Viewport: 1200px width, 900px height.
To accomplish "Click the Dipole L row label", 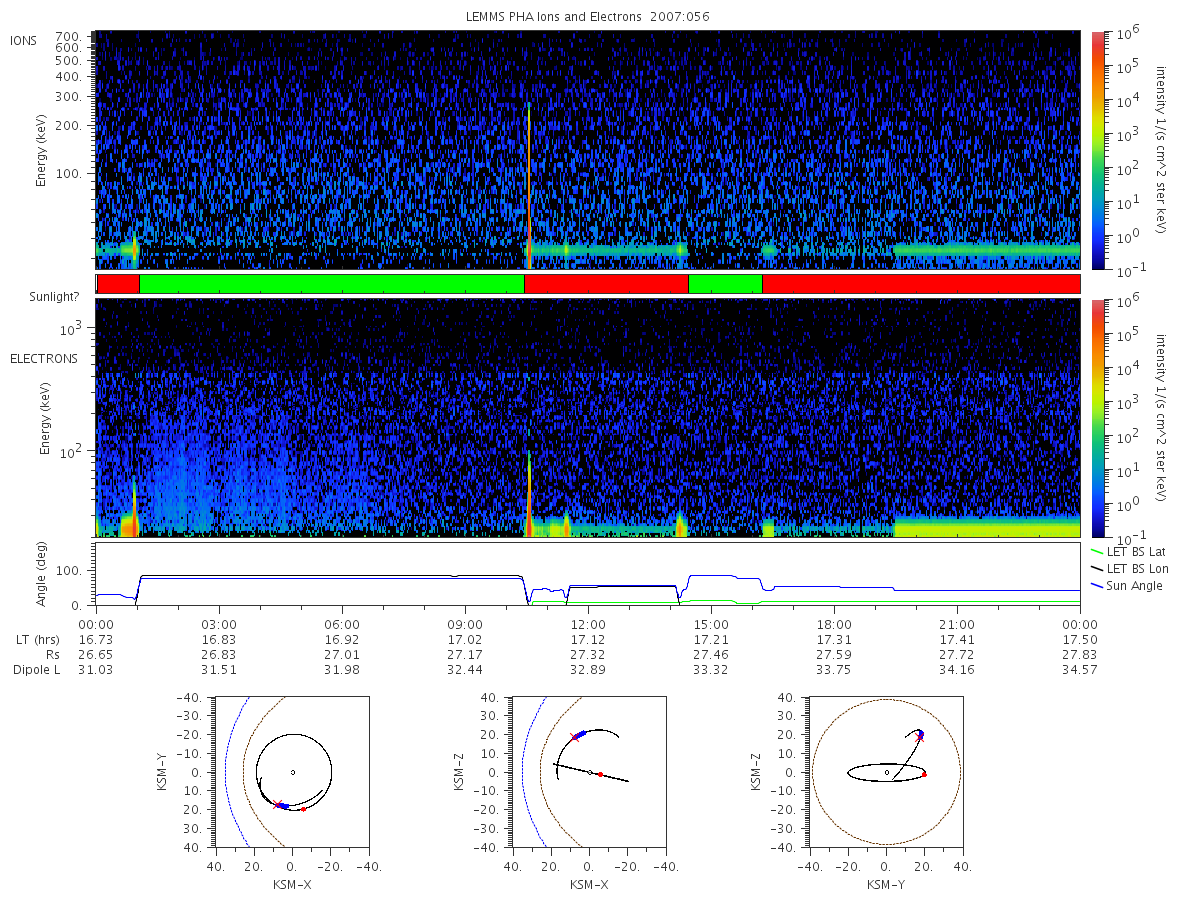I will 36,669.
